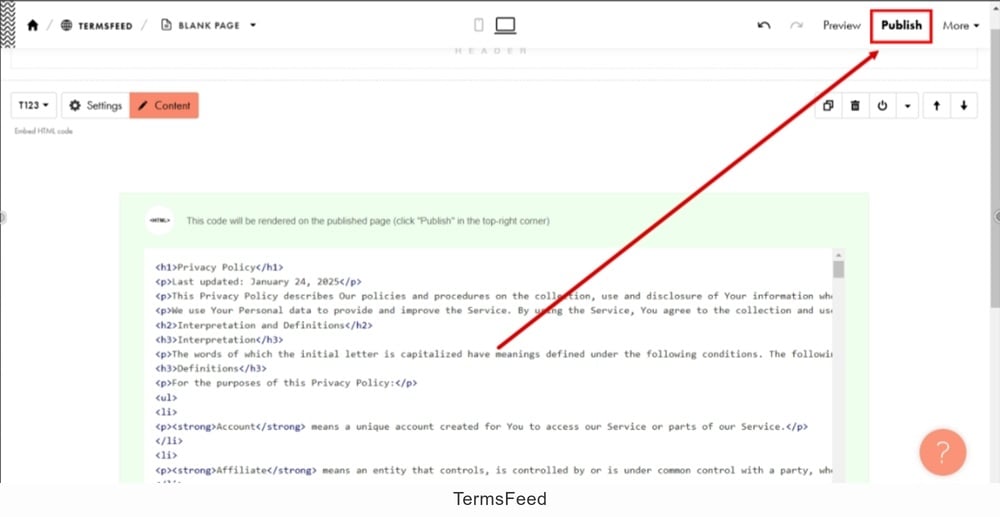The image size is (1000, 517).
Task: Open the More menu
Action: point(960,25)
